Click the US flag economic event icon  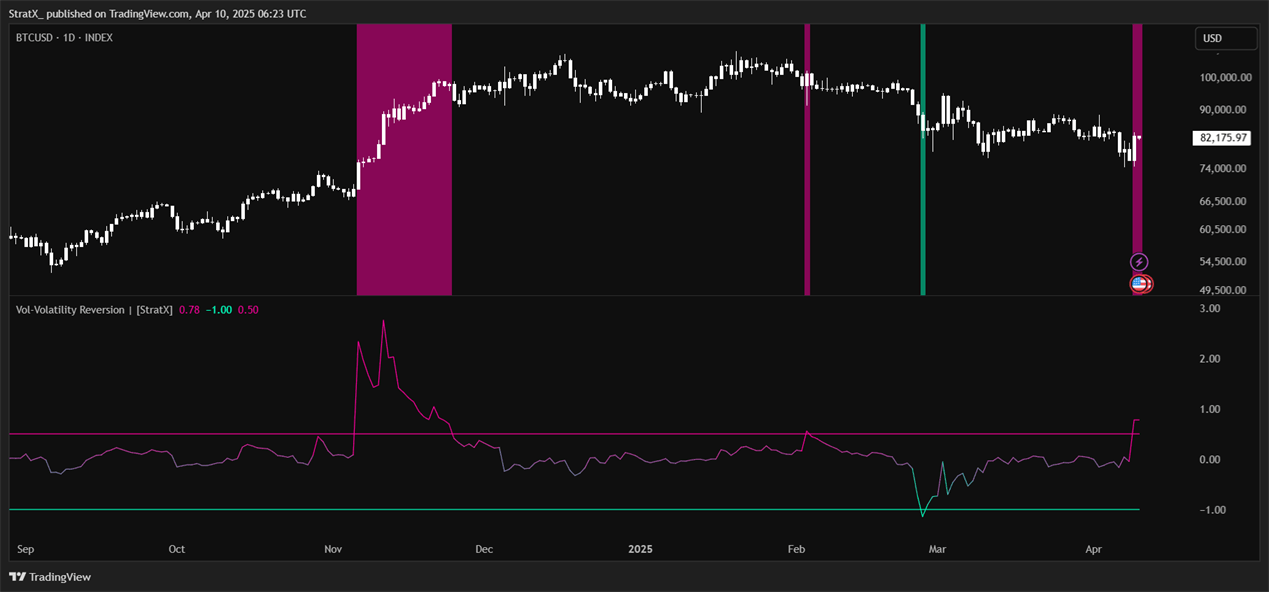(1139, 284)
